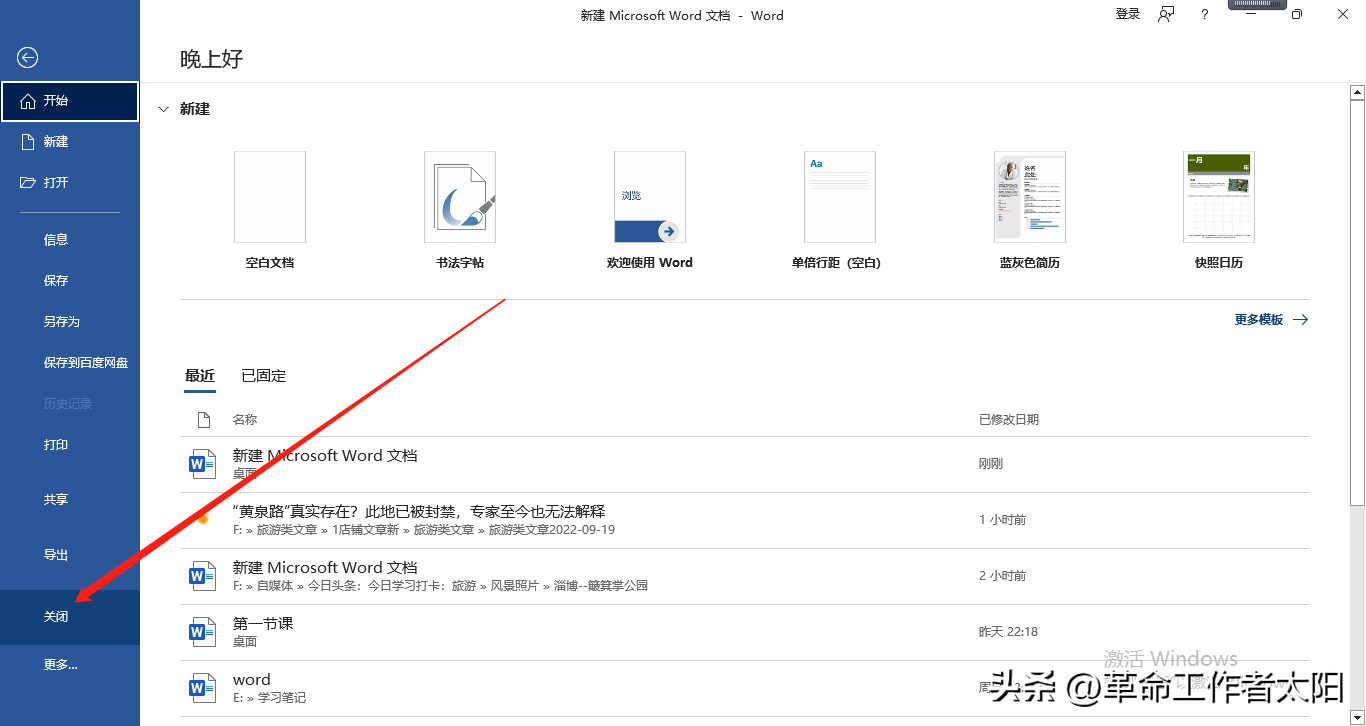Open the 打印 page
The height and width of the screenshot is (726, 1366).
pyautogui.click(x=70, y=445)
